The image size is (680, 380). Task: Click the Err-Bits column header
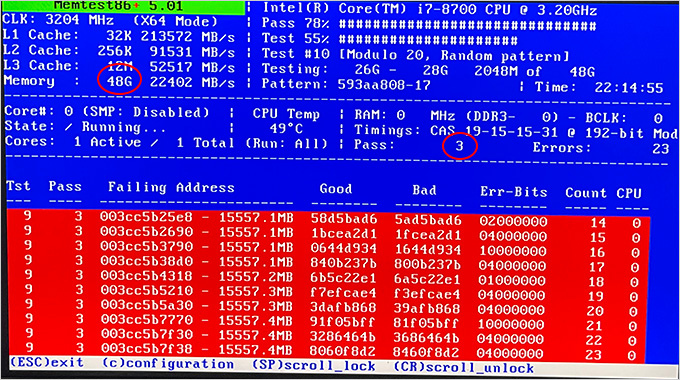(x=513, y=192)
